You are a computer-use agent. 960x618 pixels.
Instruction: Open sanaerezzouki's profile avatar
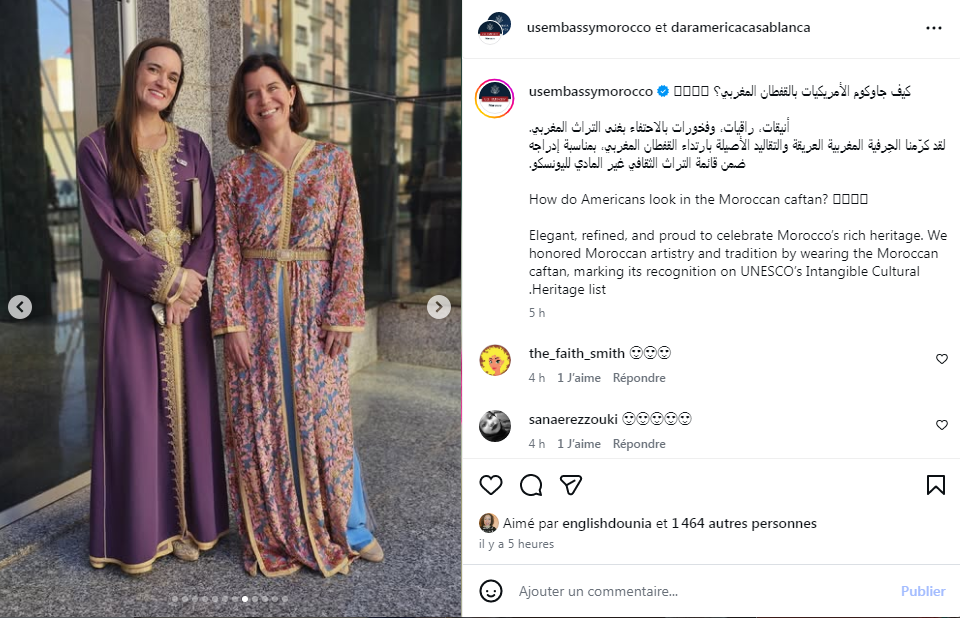pyautogui.click(x=495, y=426)
